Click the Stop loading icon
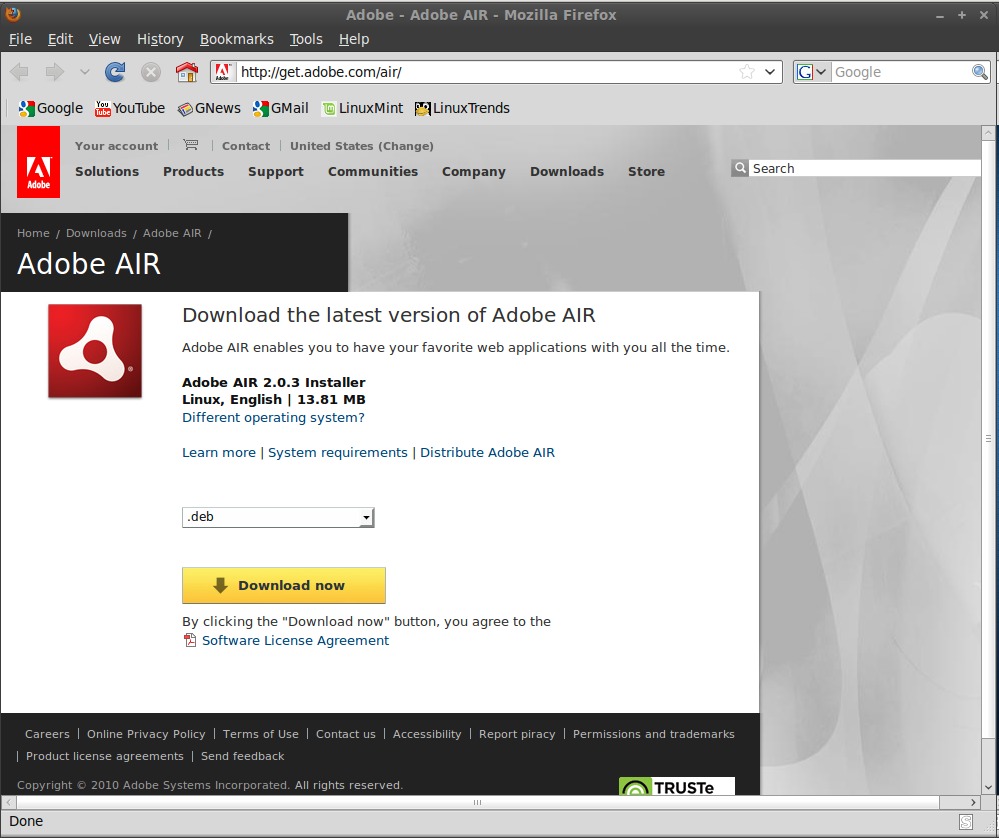 [x=150, y=72]
